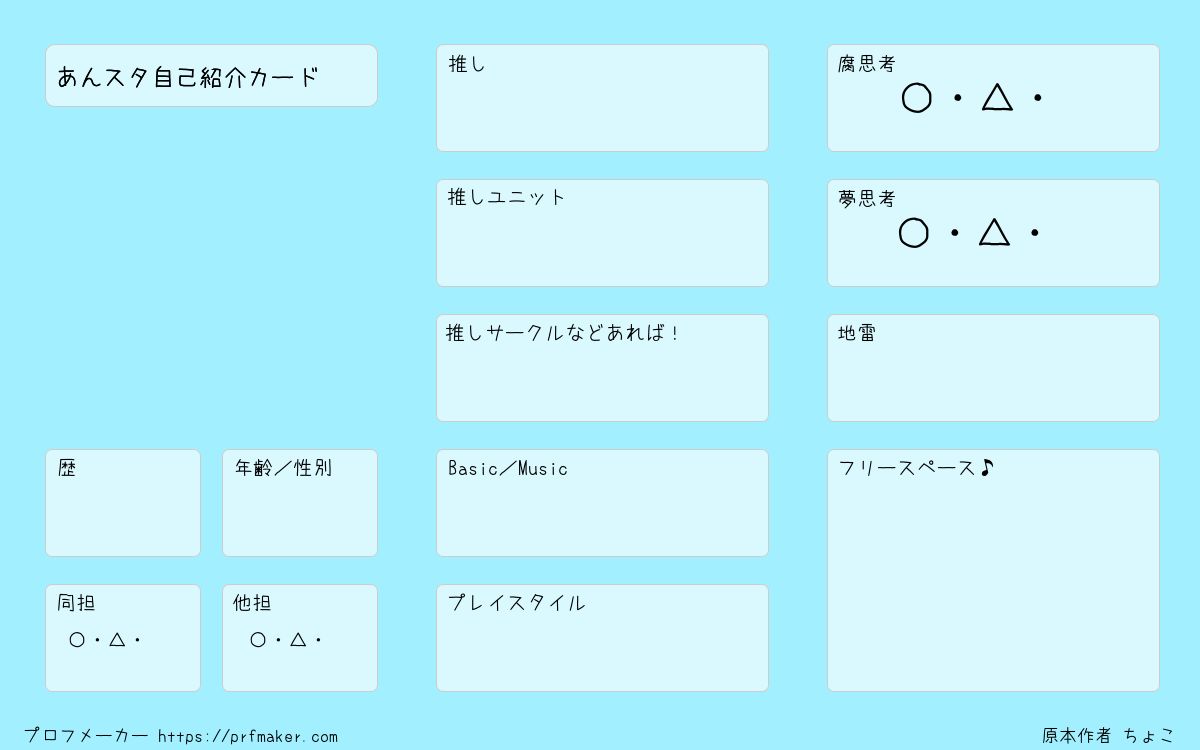Click inside the Basic/Music field

(602, 503)
